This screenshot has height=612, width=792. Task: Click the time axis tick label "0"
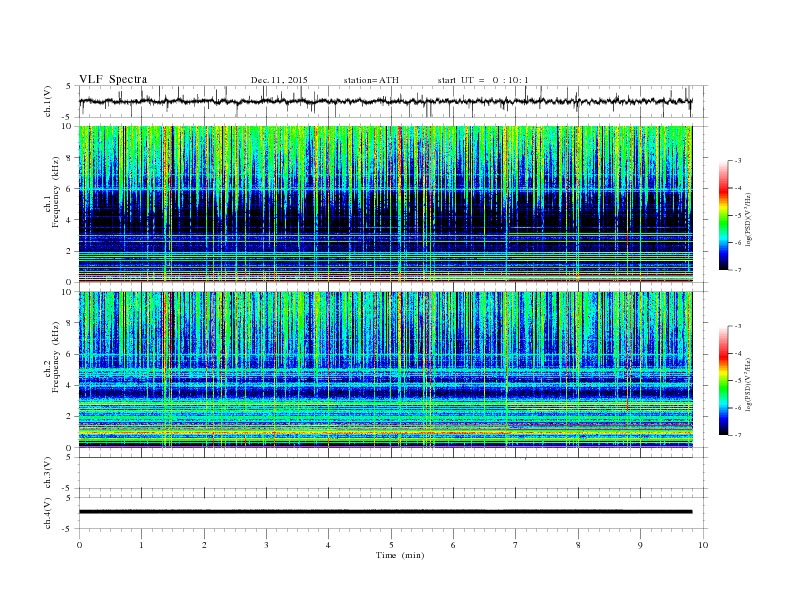point(79,545)
